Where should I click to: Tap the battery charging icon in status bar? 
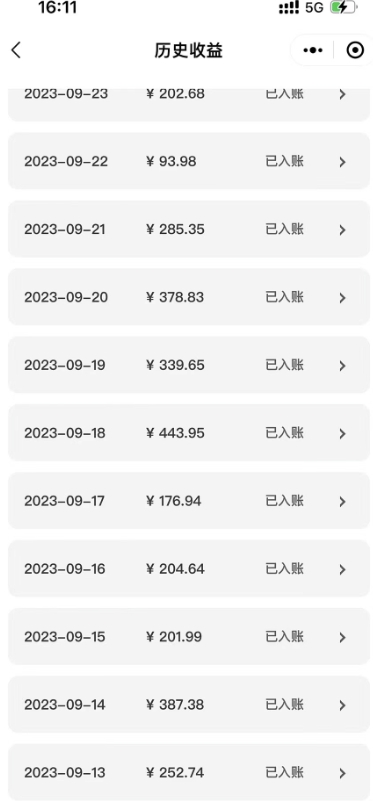point(343,8)
